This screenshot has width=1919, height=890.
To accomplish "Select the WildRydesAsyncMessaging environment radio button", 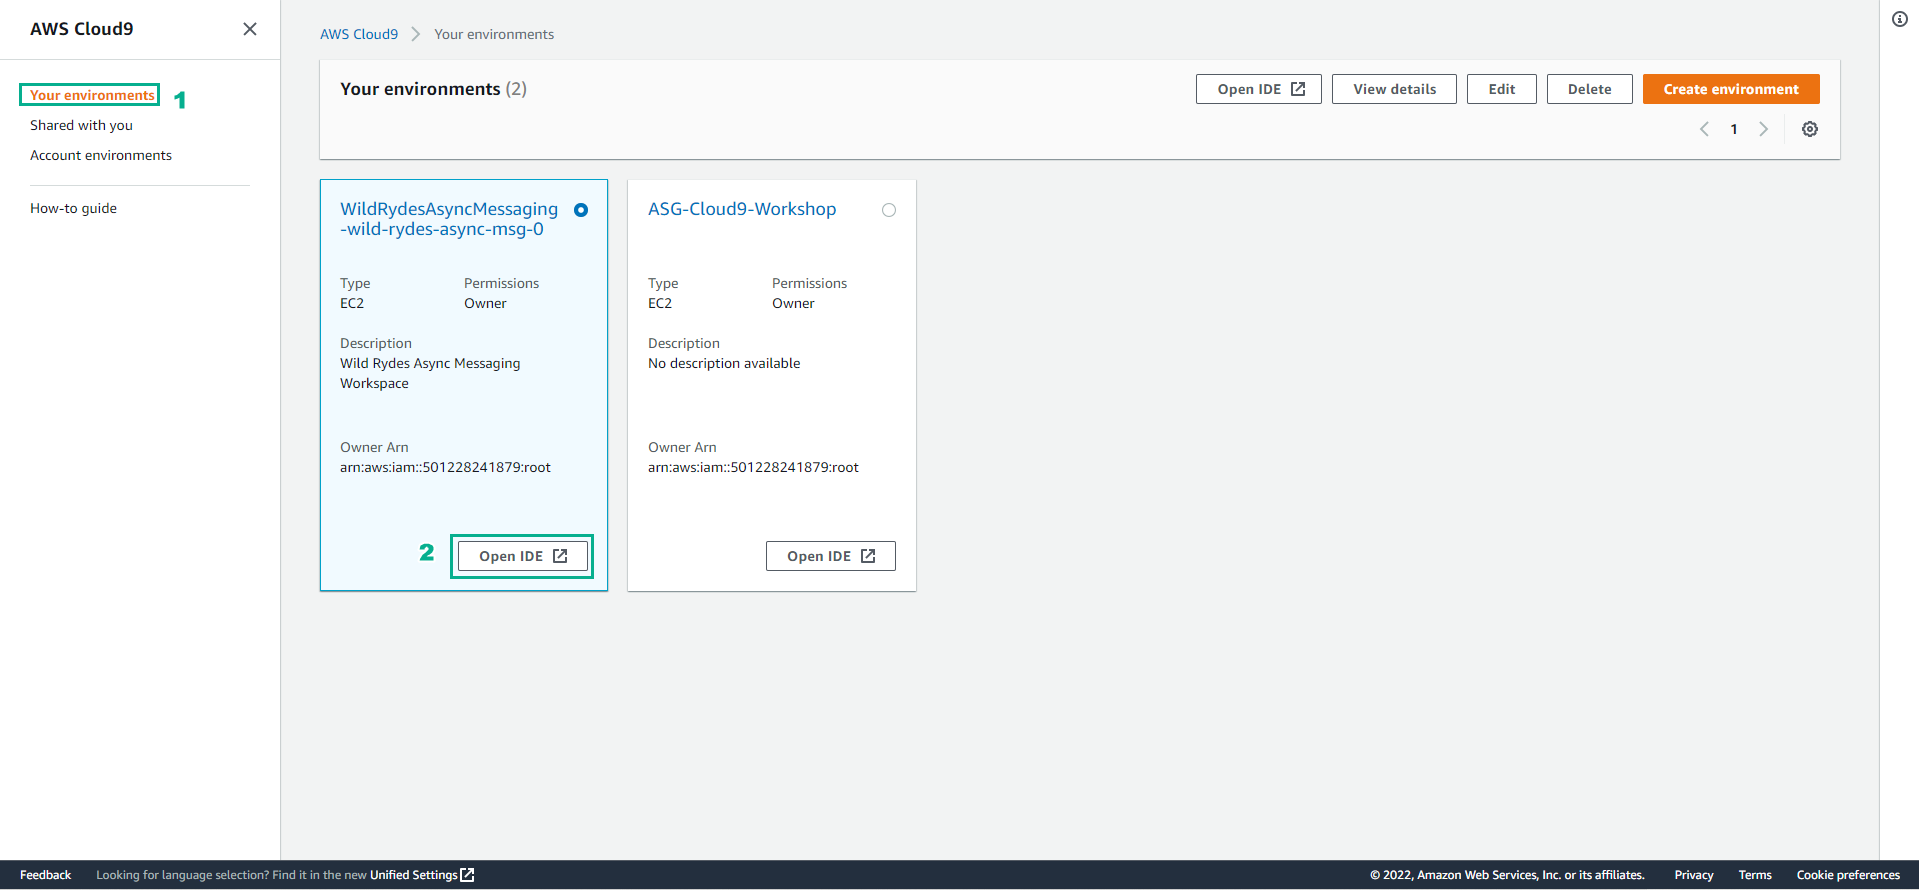I will coord(581,210).
